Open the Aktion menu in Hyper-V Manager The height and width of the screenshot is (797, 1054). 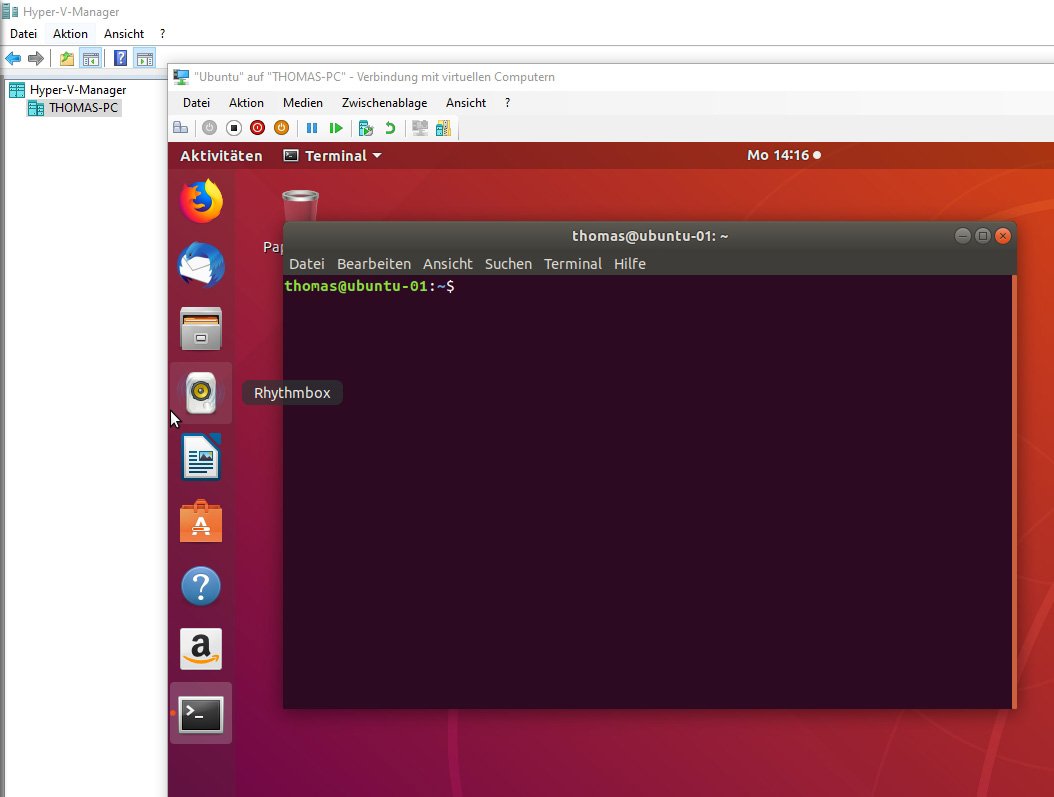tap(70, 33)
